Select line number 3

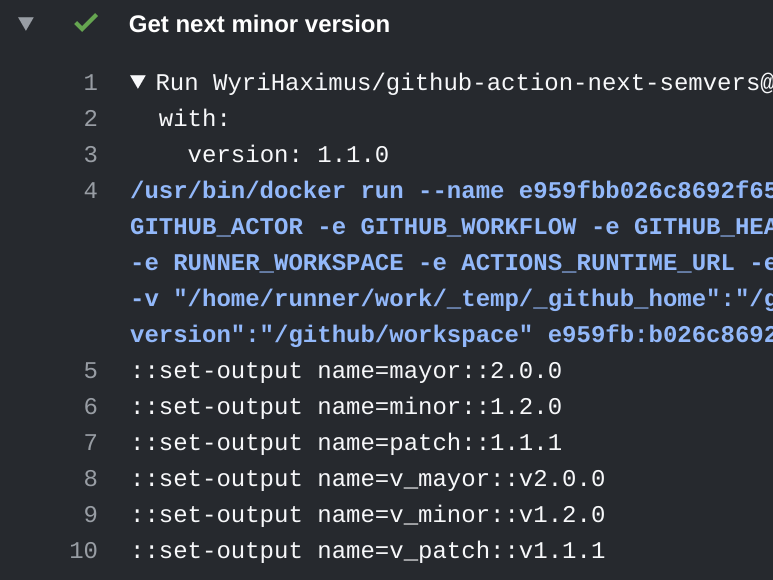pyautogui.click(x=91, y=155)
